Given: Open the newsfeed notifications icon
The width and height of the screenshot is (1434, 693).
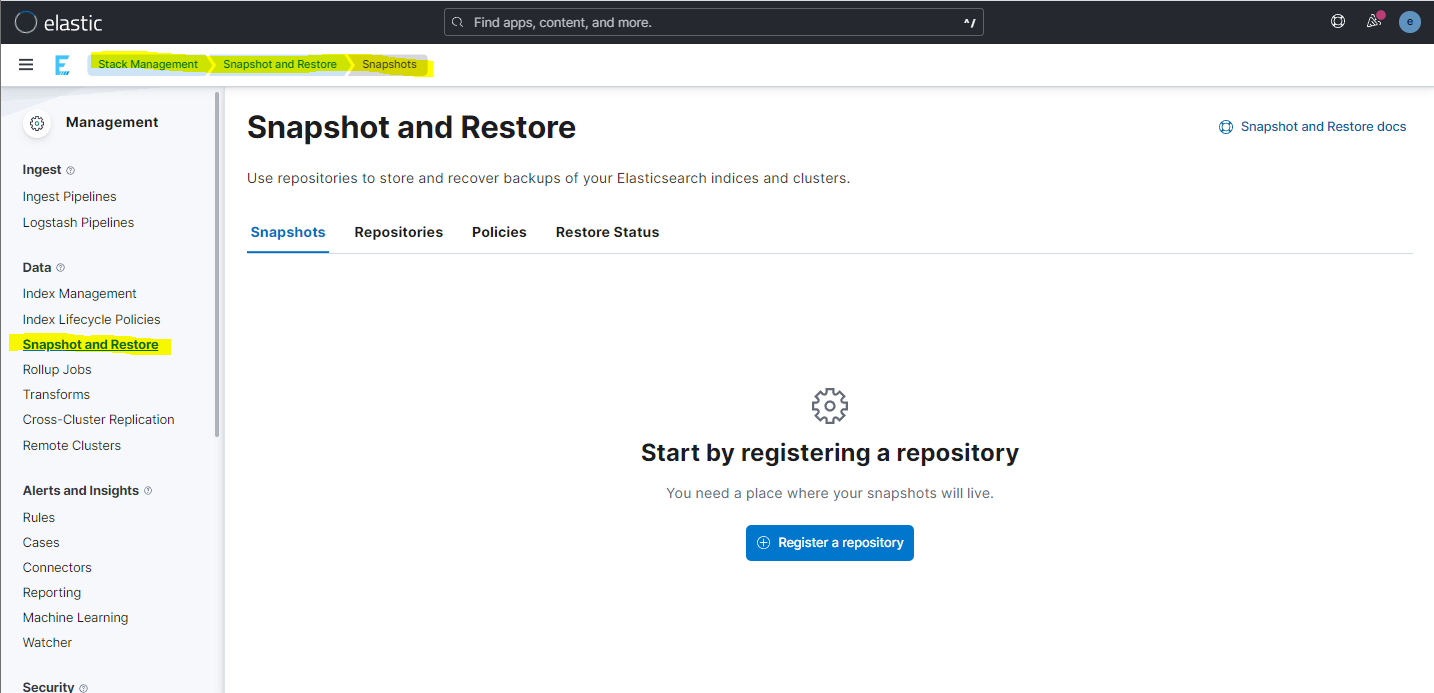Looking at the screenshot, I should pos(1375,21).
